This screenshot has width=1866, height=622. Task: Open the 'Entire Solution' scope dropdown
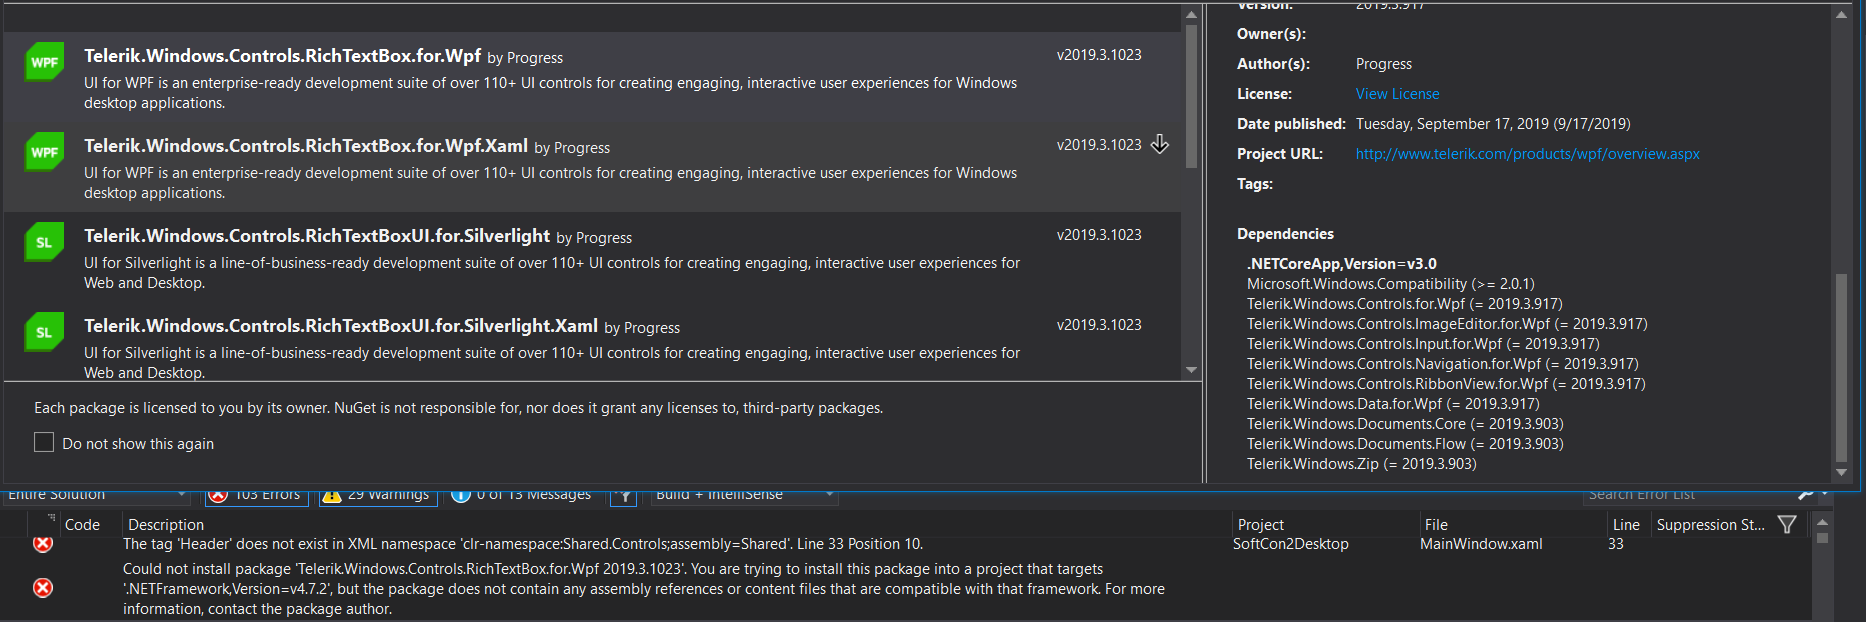pos(96,495)
